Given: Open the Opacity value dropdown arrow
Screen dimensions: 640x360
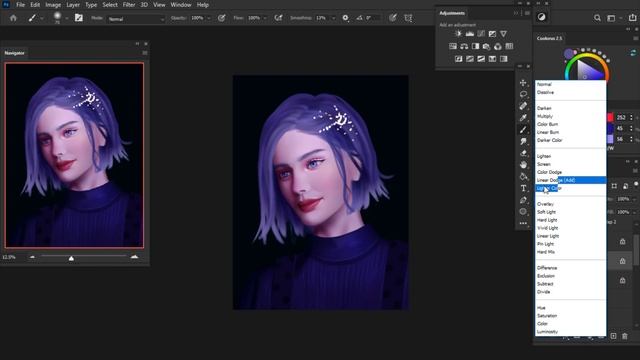Looking at the screenshot, I should [x=209, y=18].
